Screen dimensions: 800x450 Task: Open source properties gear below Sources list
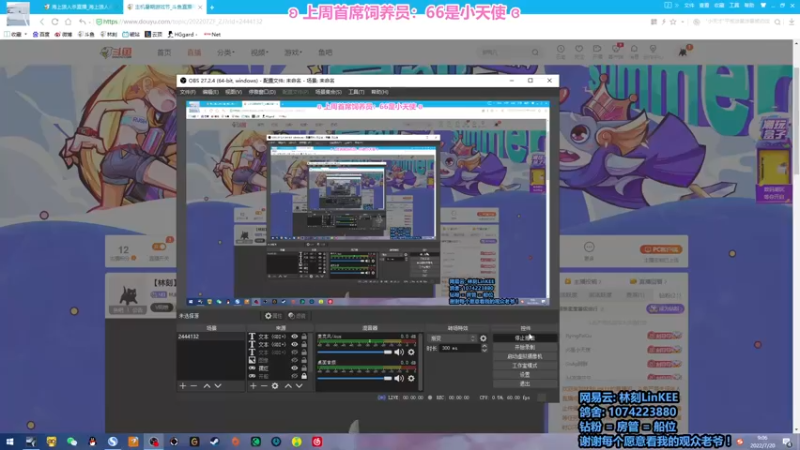pos(275,386)
